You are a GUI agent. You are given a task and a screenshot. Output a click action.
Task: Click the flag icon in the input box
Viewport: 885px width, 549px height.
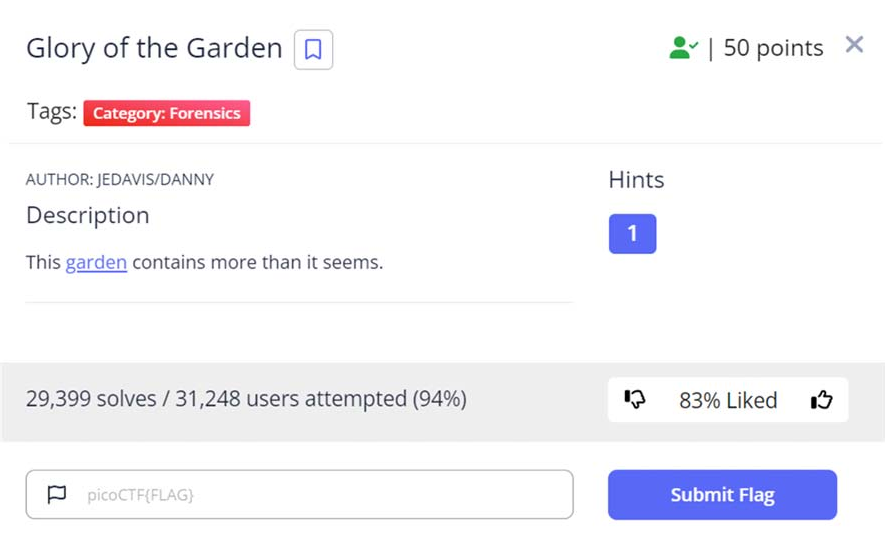pos(57,495)
